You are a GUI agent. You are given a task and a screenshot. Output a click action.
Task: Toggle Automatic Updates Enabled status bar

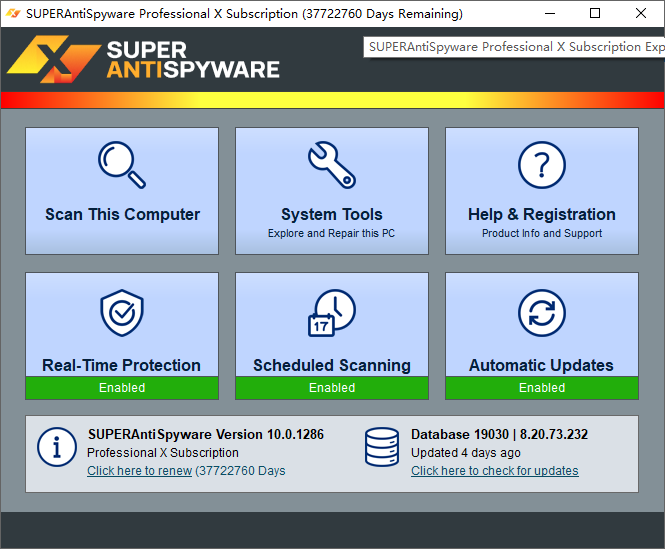tap(542, 387)
